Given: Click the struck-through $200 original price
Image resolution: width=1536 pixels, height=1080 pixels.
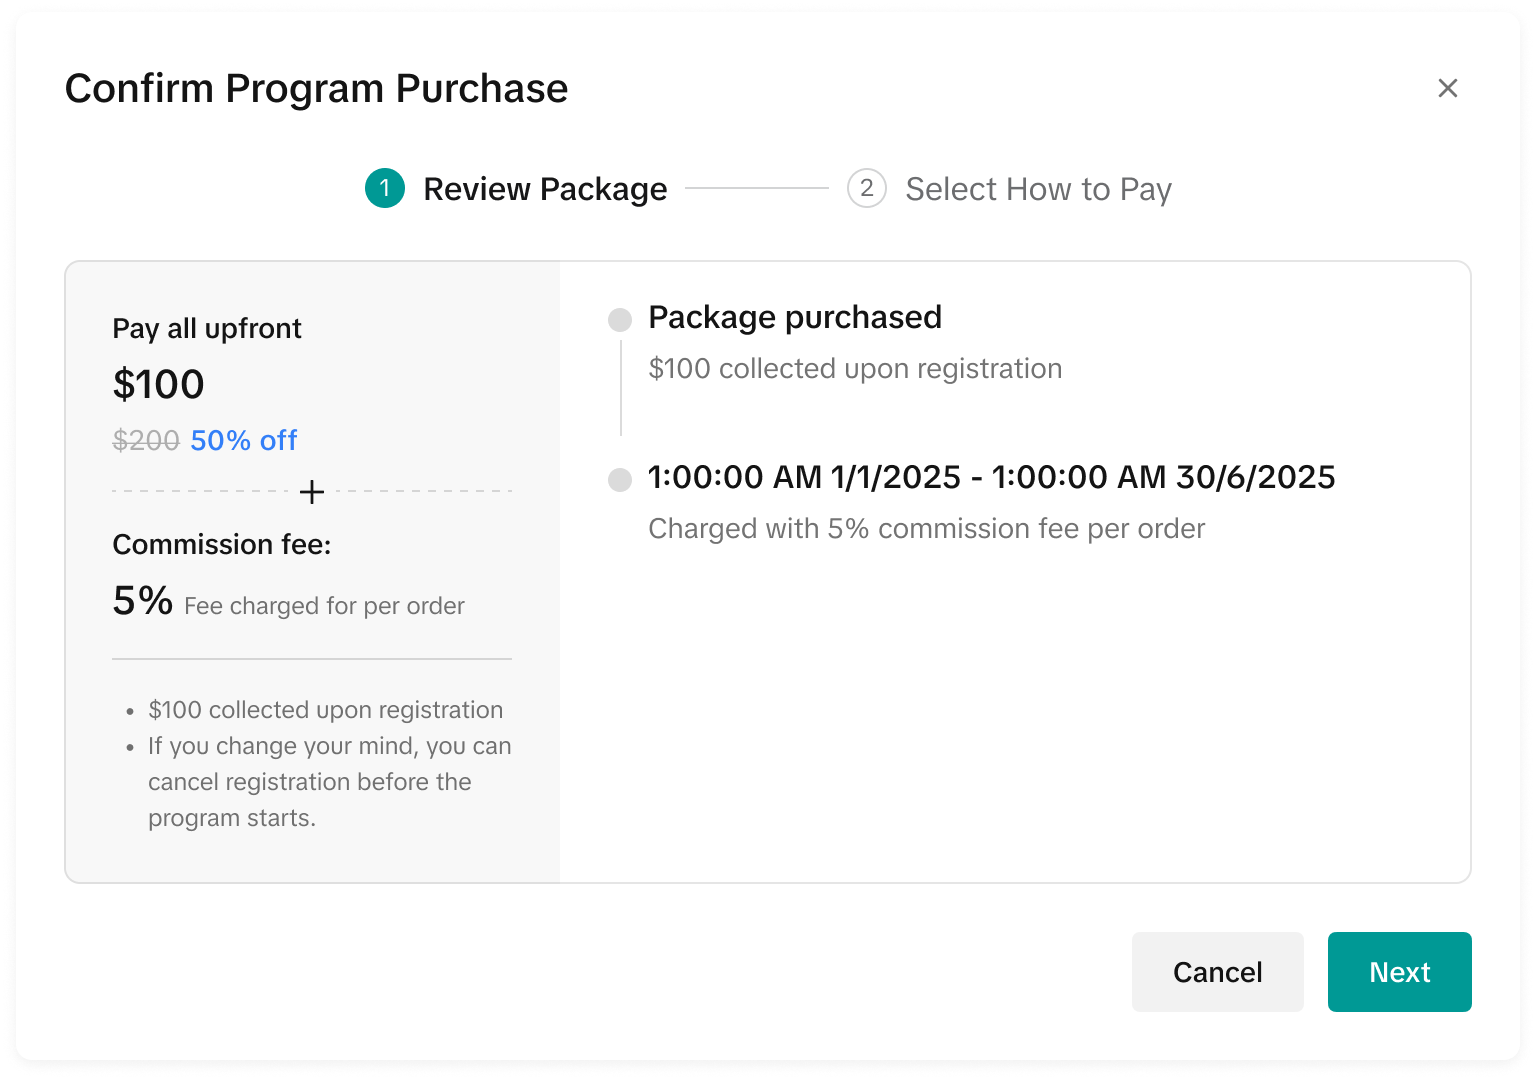Looking at the screenshot, I should click(x=146, y=440).
